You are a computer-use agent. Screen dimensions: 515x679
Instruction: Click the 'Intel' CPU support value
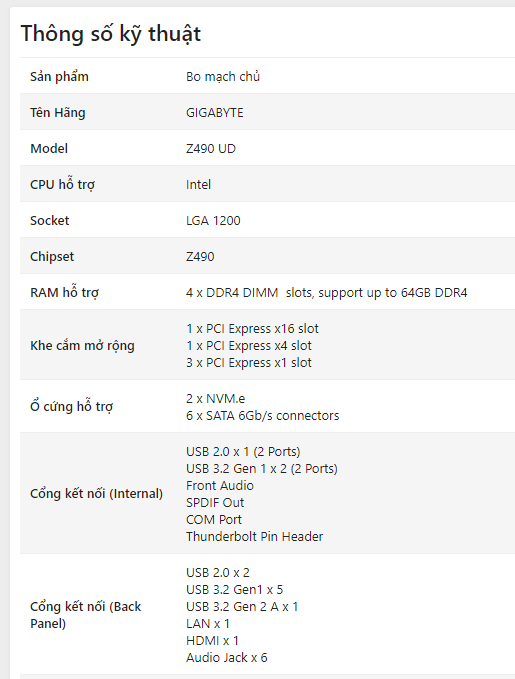click(x=198, y=184)
